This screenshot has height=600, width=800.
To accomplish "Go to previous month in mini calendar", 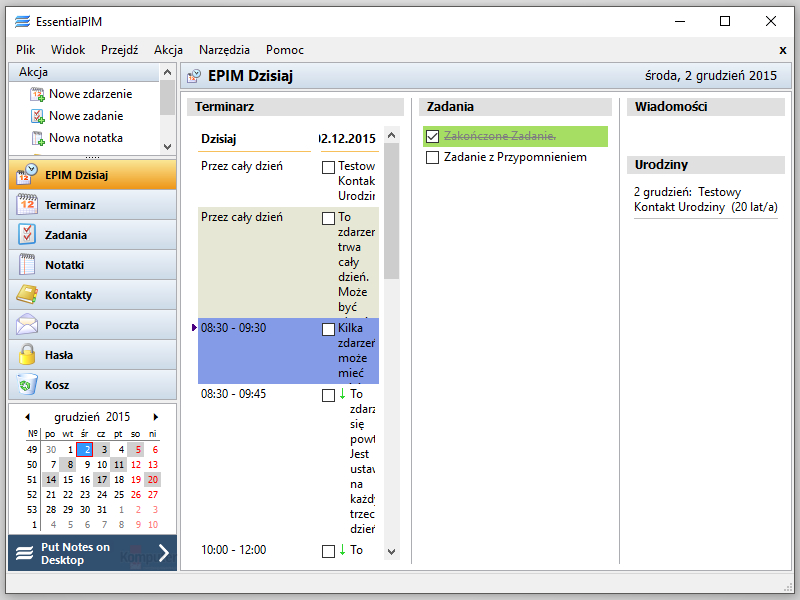I will 28,417.
